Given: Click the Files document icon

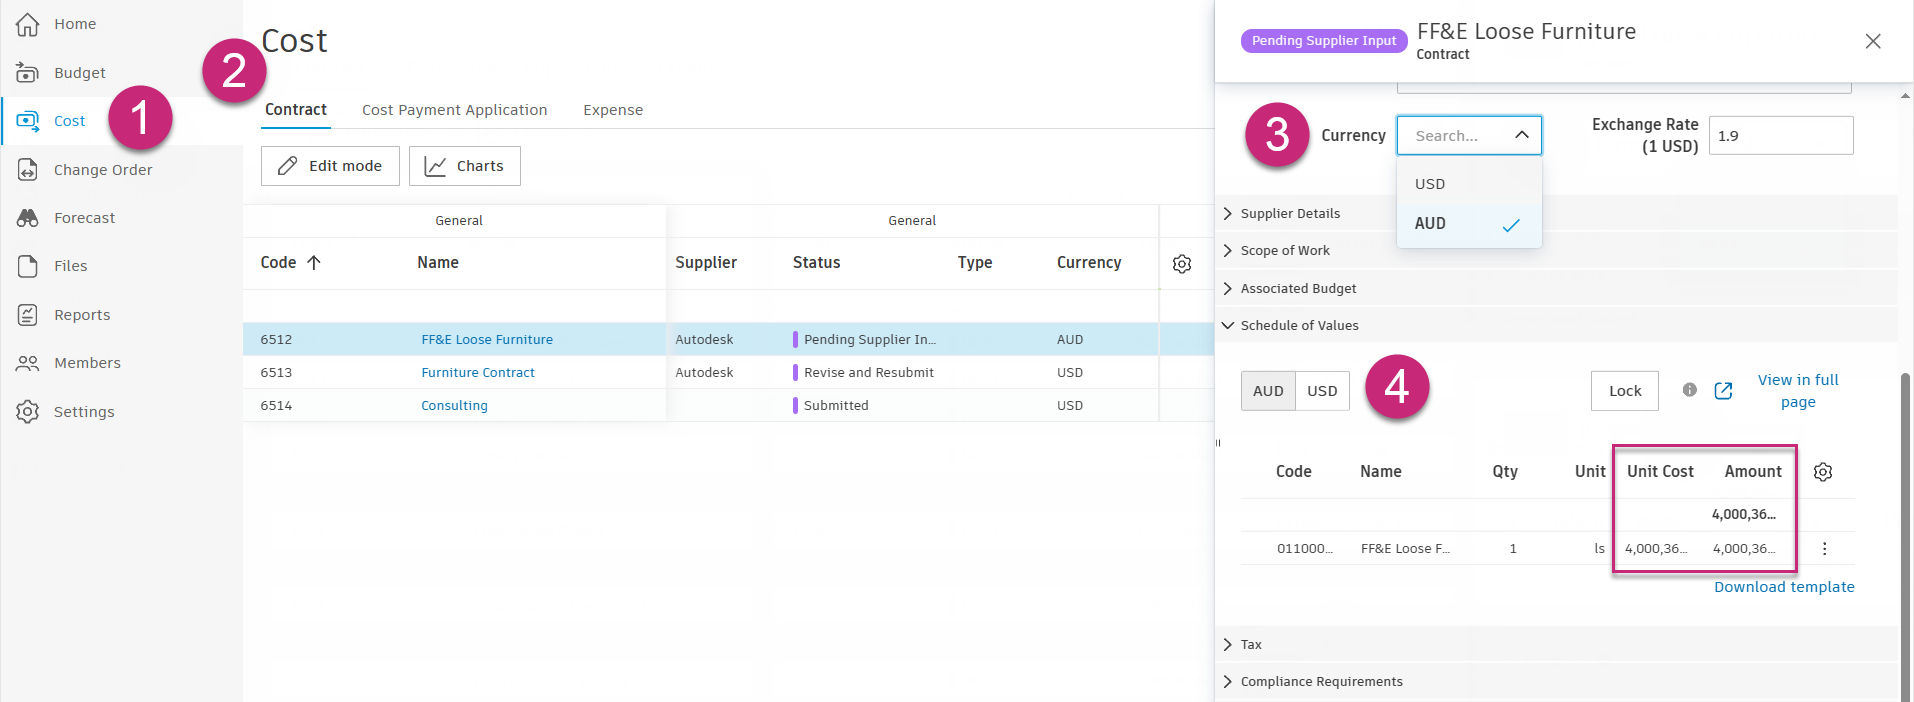Looking at the screenshot, I should tap(28, 266).
